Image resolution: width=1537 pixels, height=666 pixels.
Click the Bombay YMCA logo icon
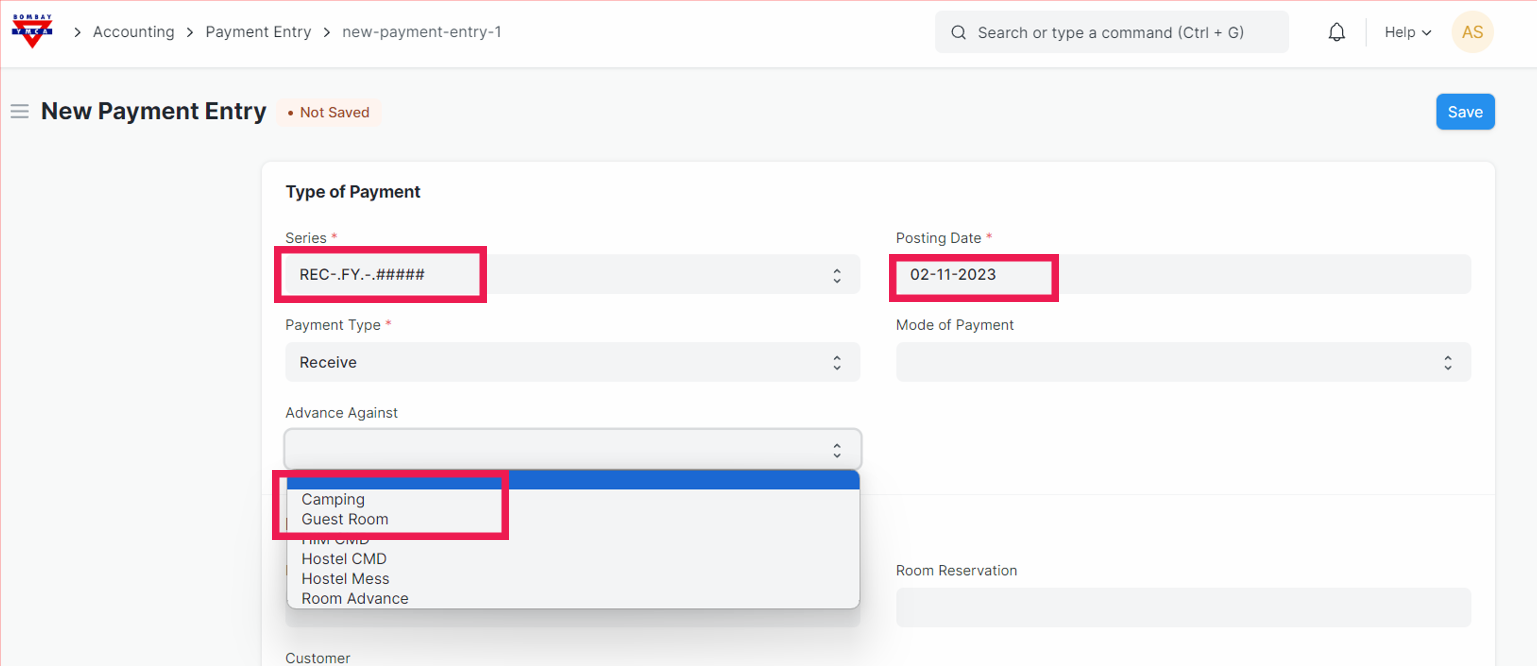pyautogui.click(x=31, y=32)
